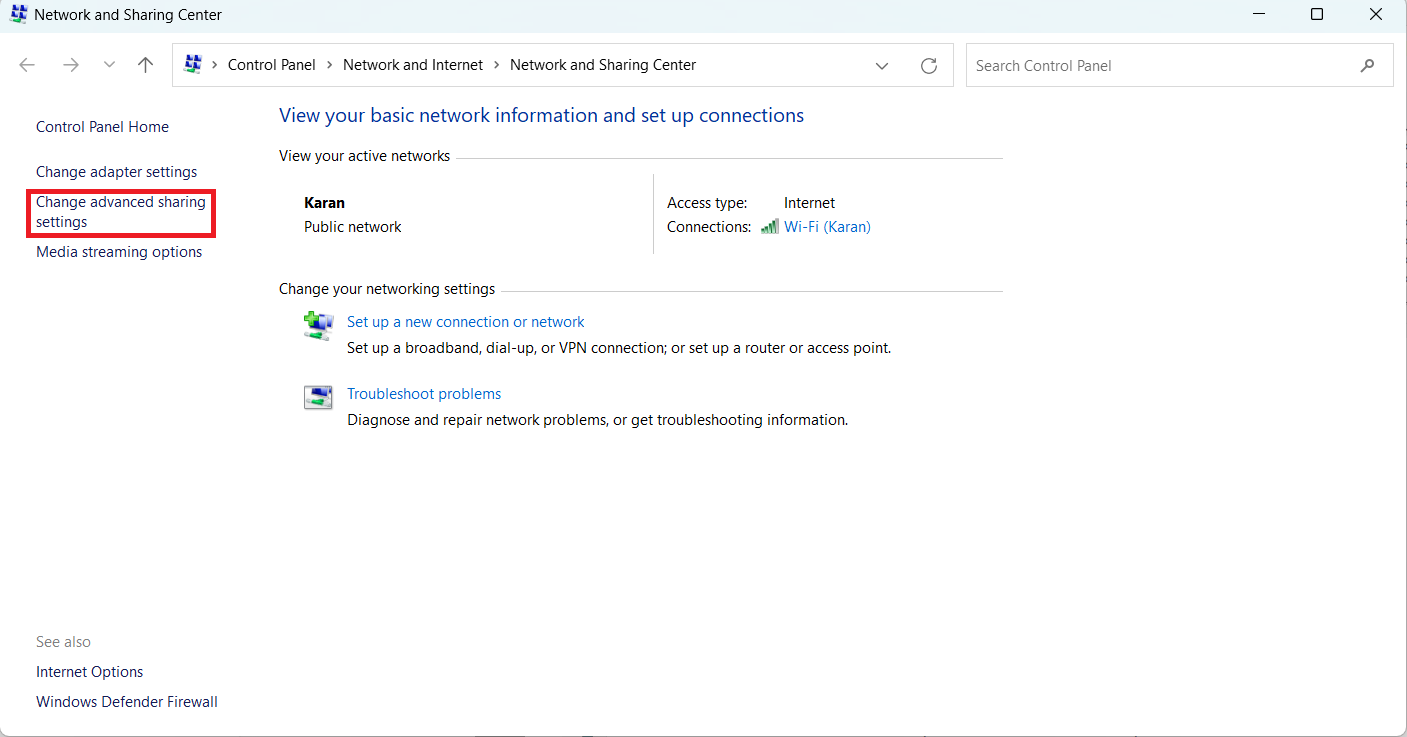Click the address bar network icon

click(193, 65)
